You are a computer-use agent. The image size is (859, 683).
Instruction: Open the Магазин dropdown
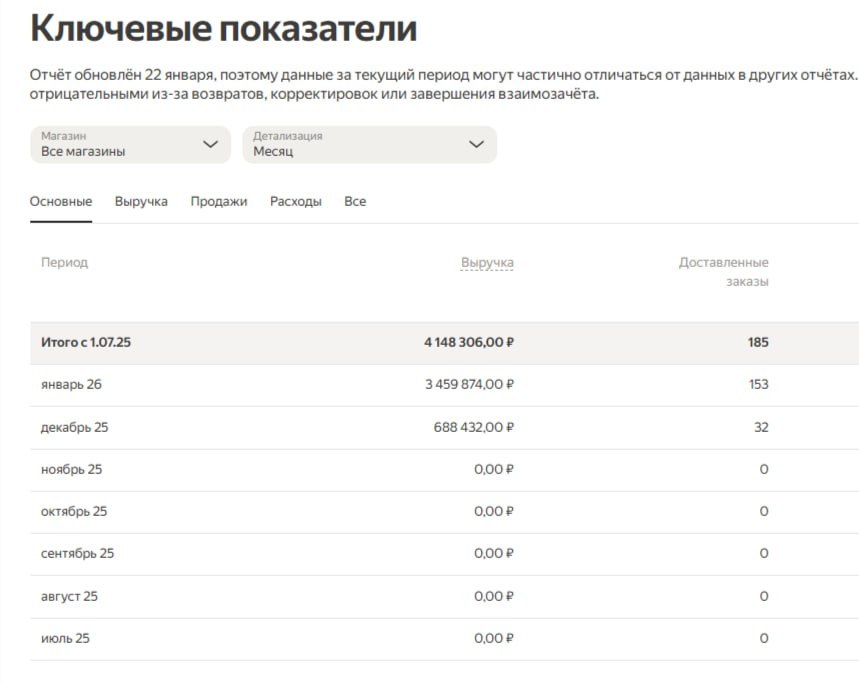[130, 145]
